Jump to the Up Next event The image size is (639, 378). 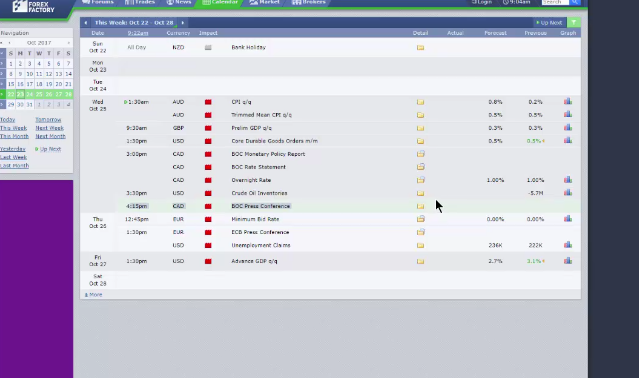[550, 23]
